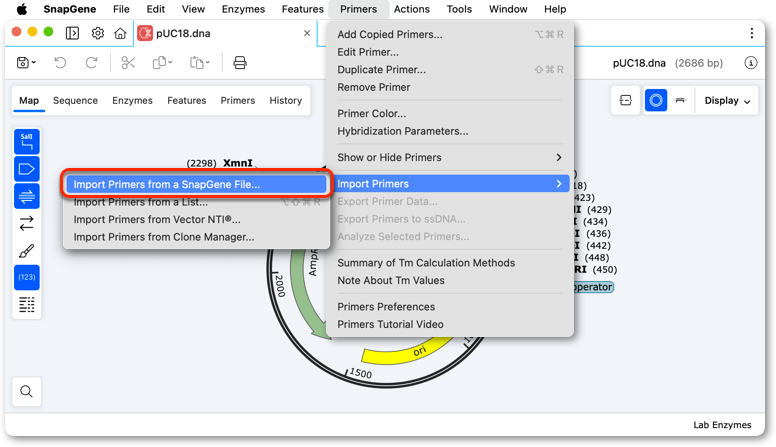Select Import Primers from a List...
This screenshot has height=447, width=776.
click(196, 202)
